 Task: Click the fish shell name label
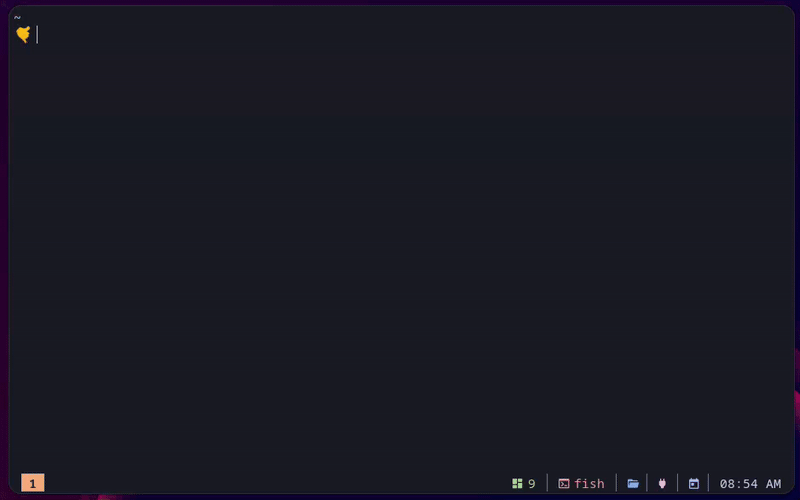point(589,484)
